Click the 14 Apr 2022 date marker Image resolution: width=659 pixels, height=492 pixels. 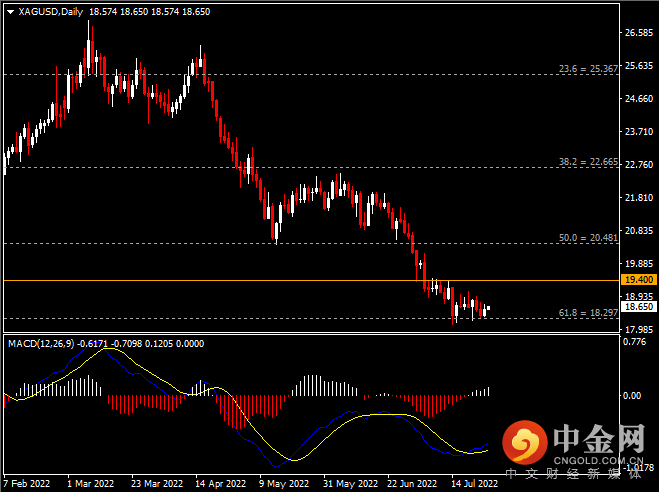[220, 484]
